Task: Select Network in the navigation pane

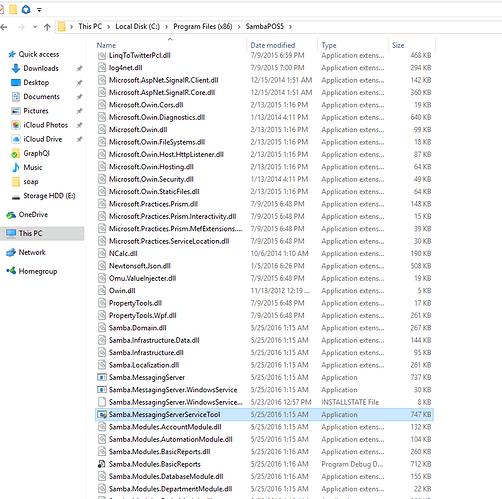Action: [x=32, y=252]
